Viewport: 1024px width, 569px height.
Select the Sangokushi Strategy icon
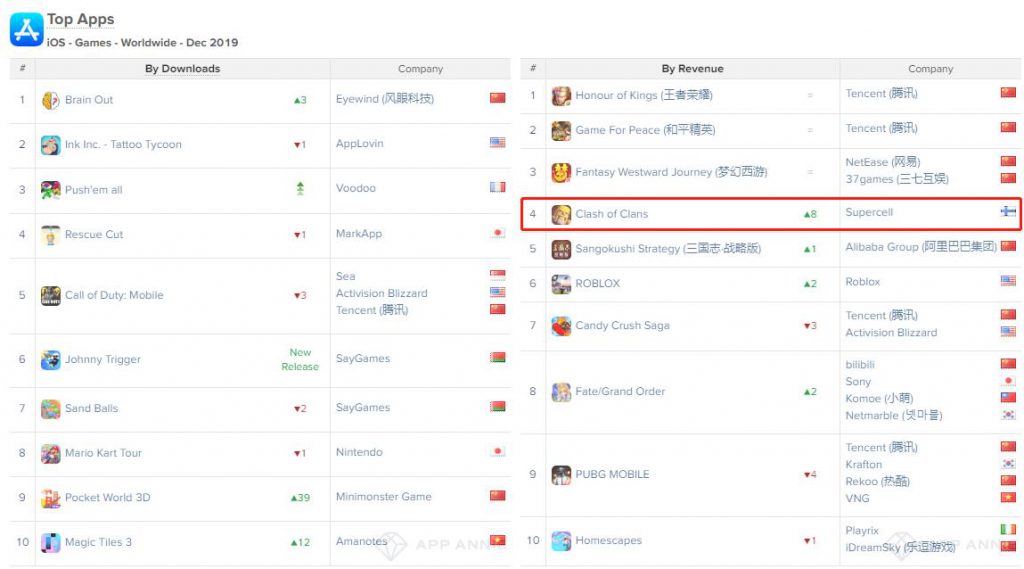pyautogui.click(x=561, y=249)
